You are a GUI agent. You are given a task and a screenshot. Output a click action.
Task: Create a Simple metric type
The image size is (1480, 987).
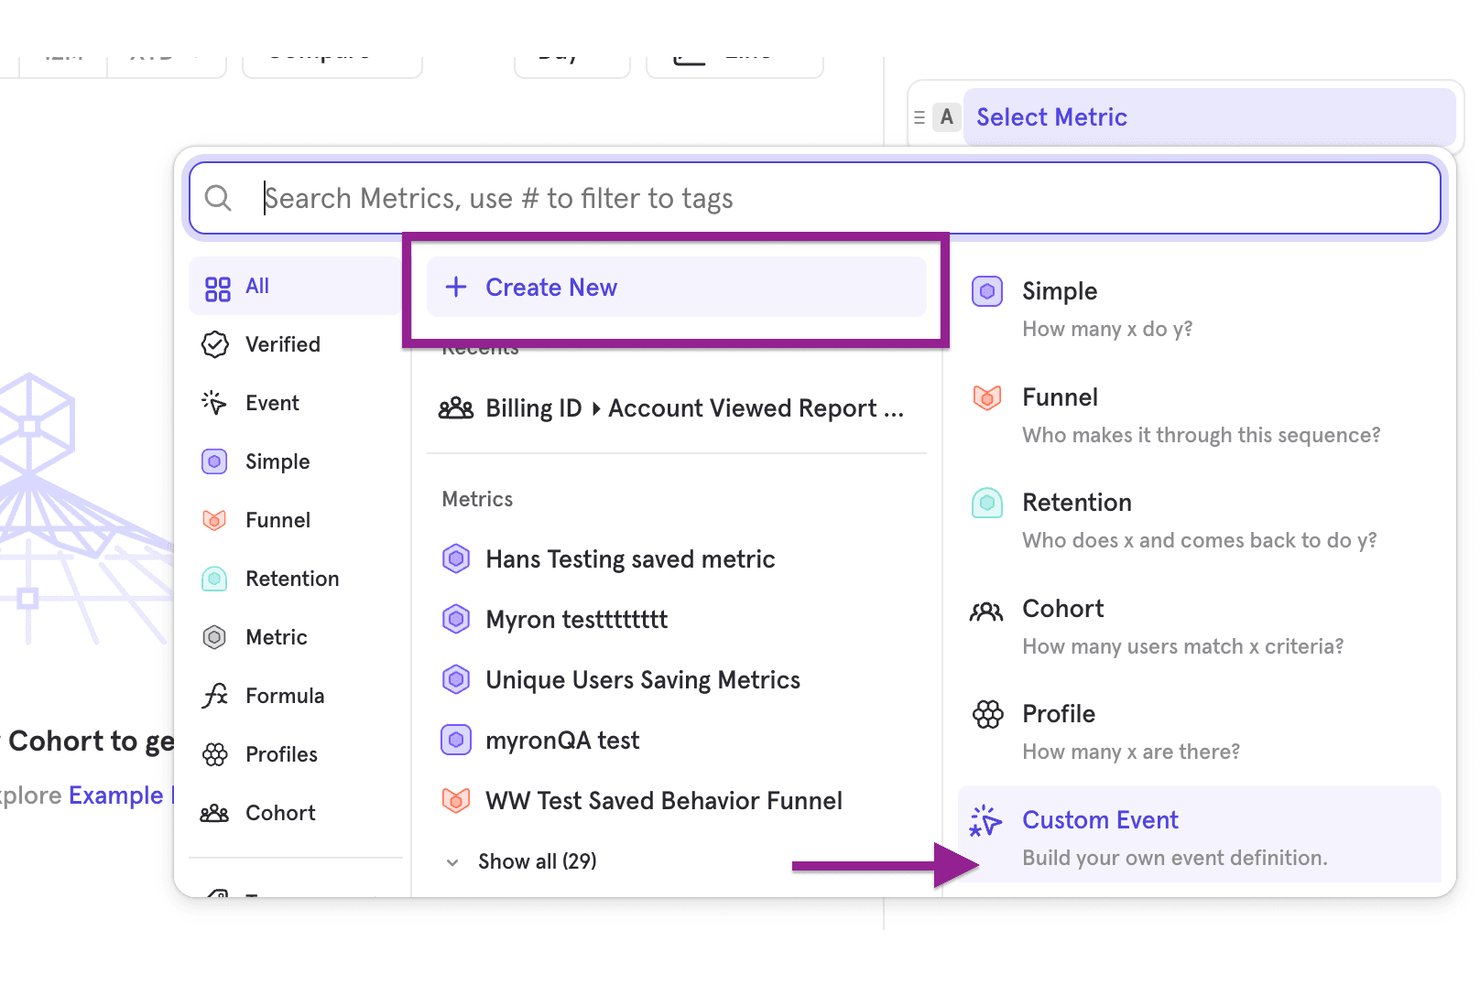(x=1199, y=309)
